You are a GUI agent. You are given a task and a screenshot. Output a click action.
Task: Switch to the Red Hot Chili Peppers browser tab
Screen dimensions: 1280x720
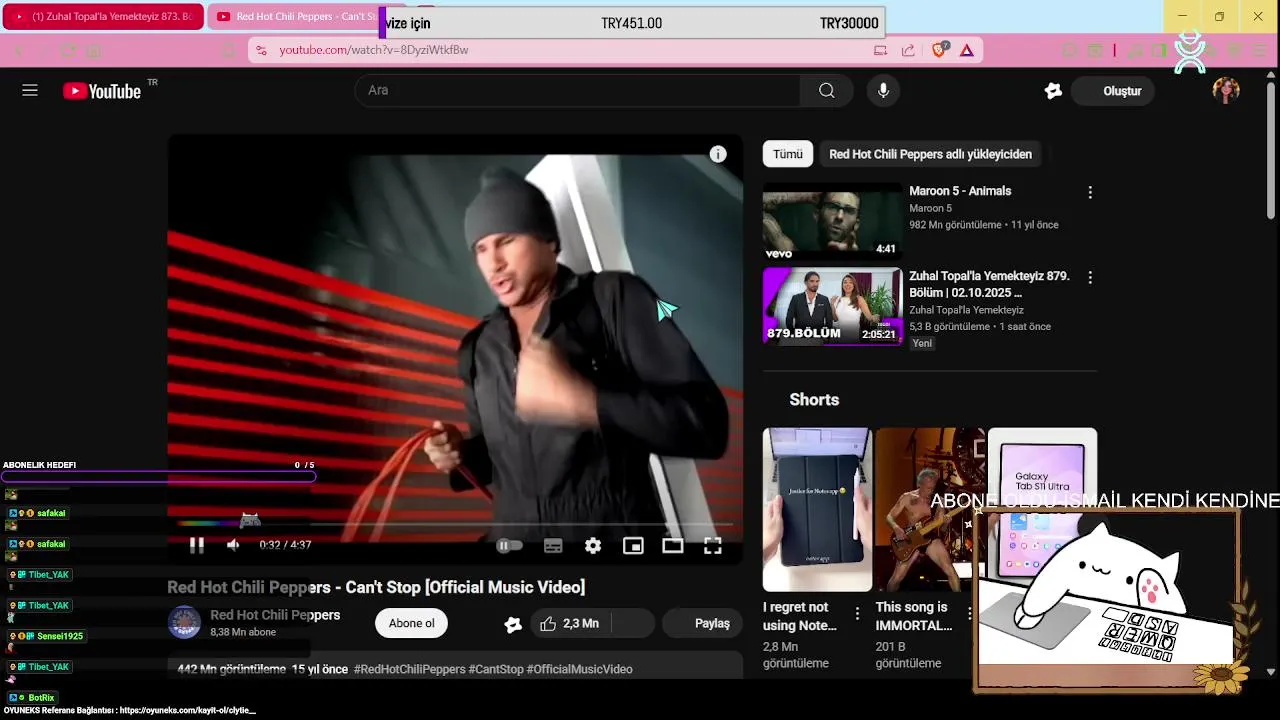(295, 17)
